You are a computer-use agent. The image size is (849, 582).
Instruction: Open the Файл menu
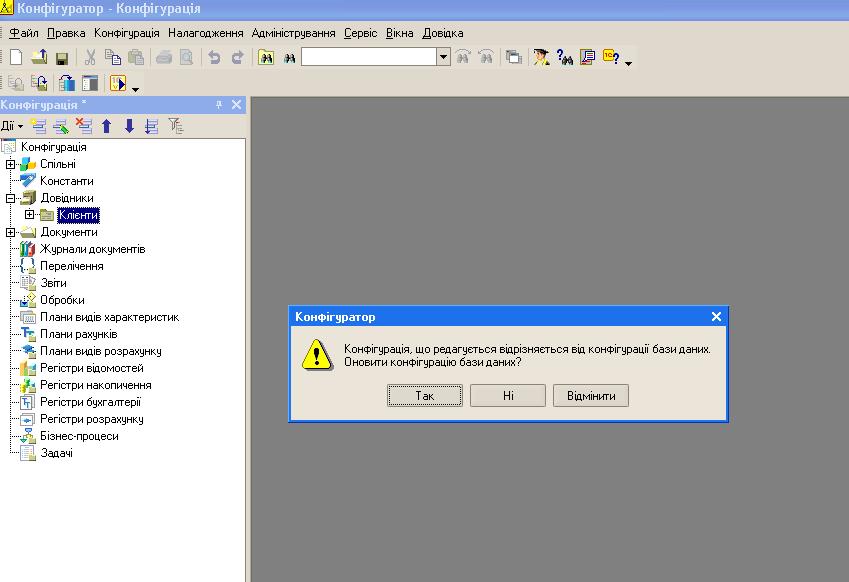coord(24,33)
